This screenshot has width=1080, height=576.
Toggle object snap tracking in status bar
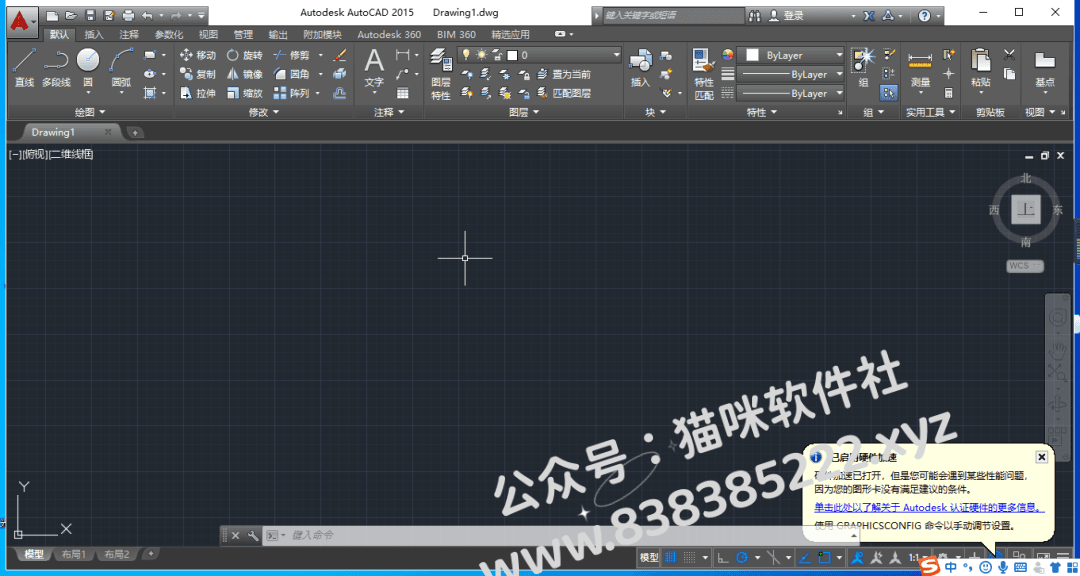click(804, 557)
